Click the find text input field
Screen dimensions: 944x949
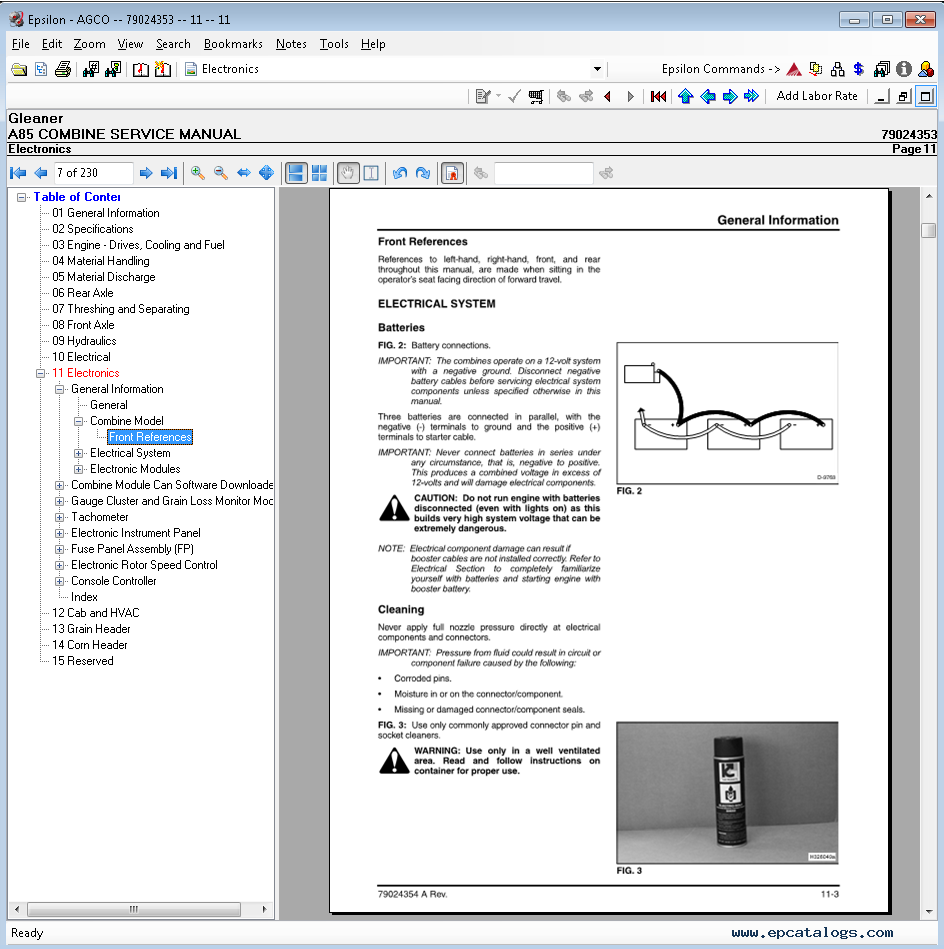543,173
